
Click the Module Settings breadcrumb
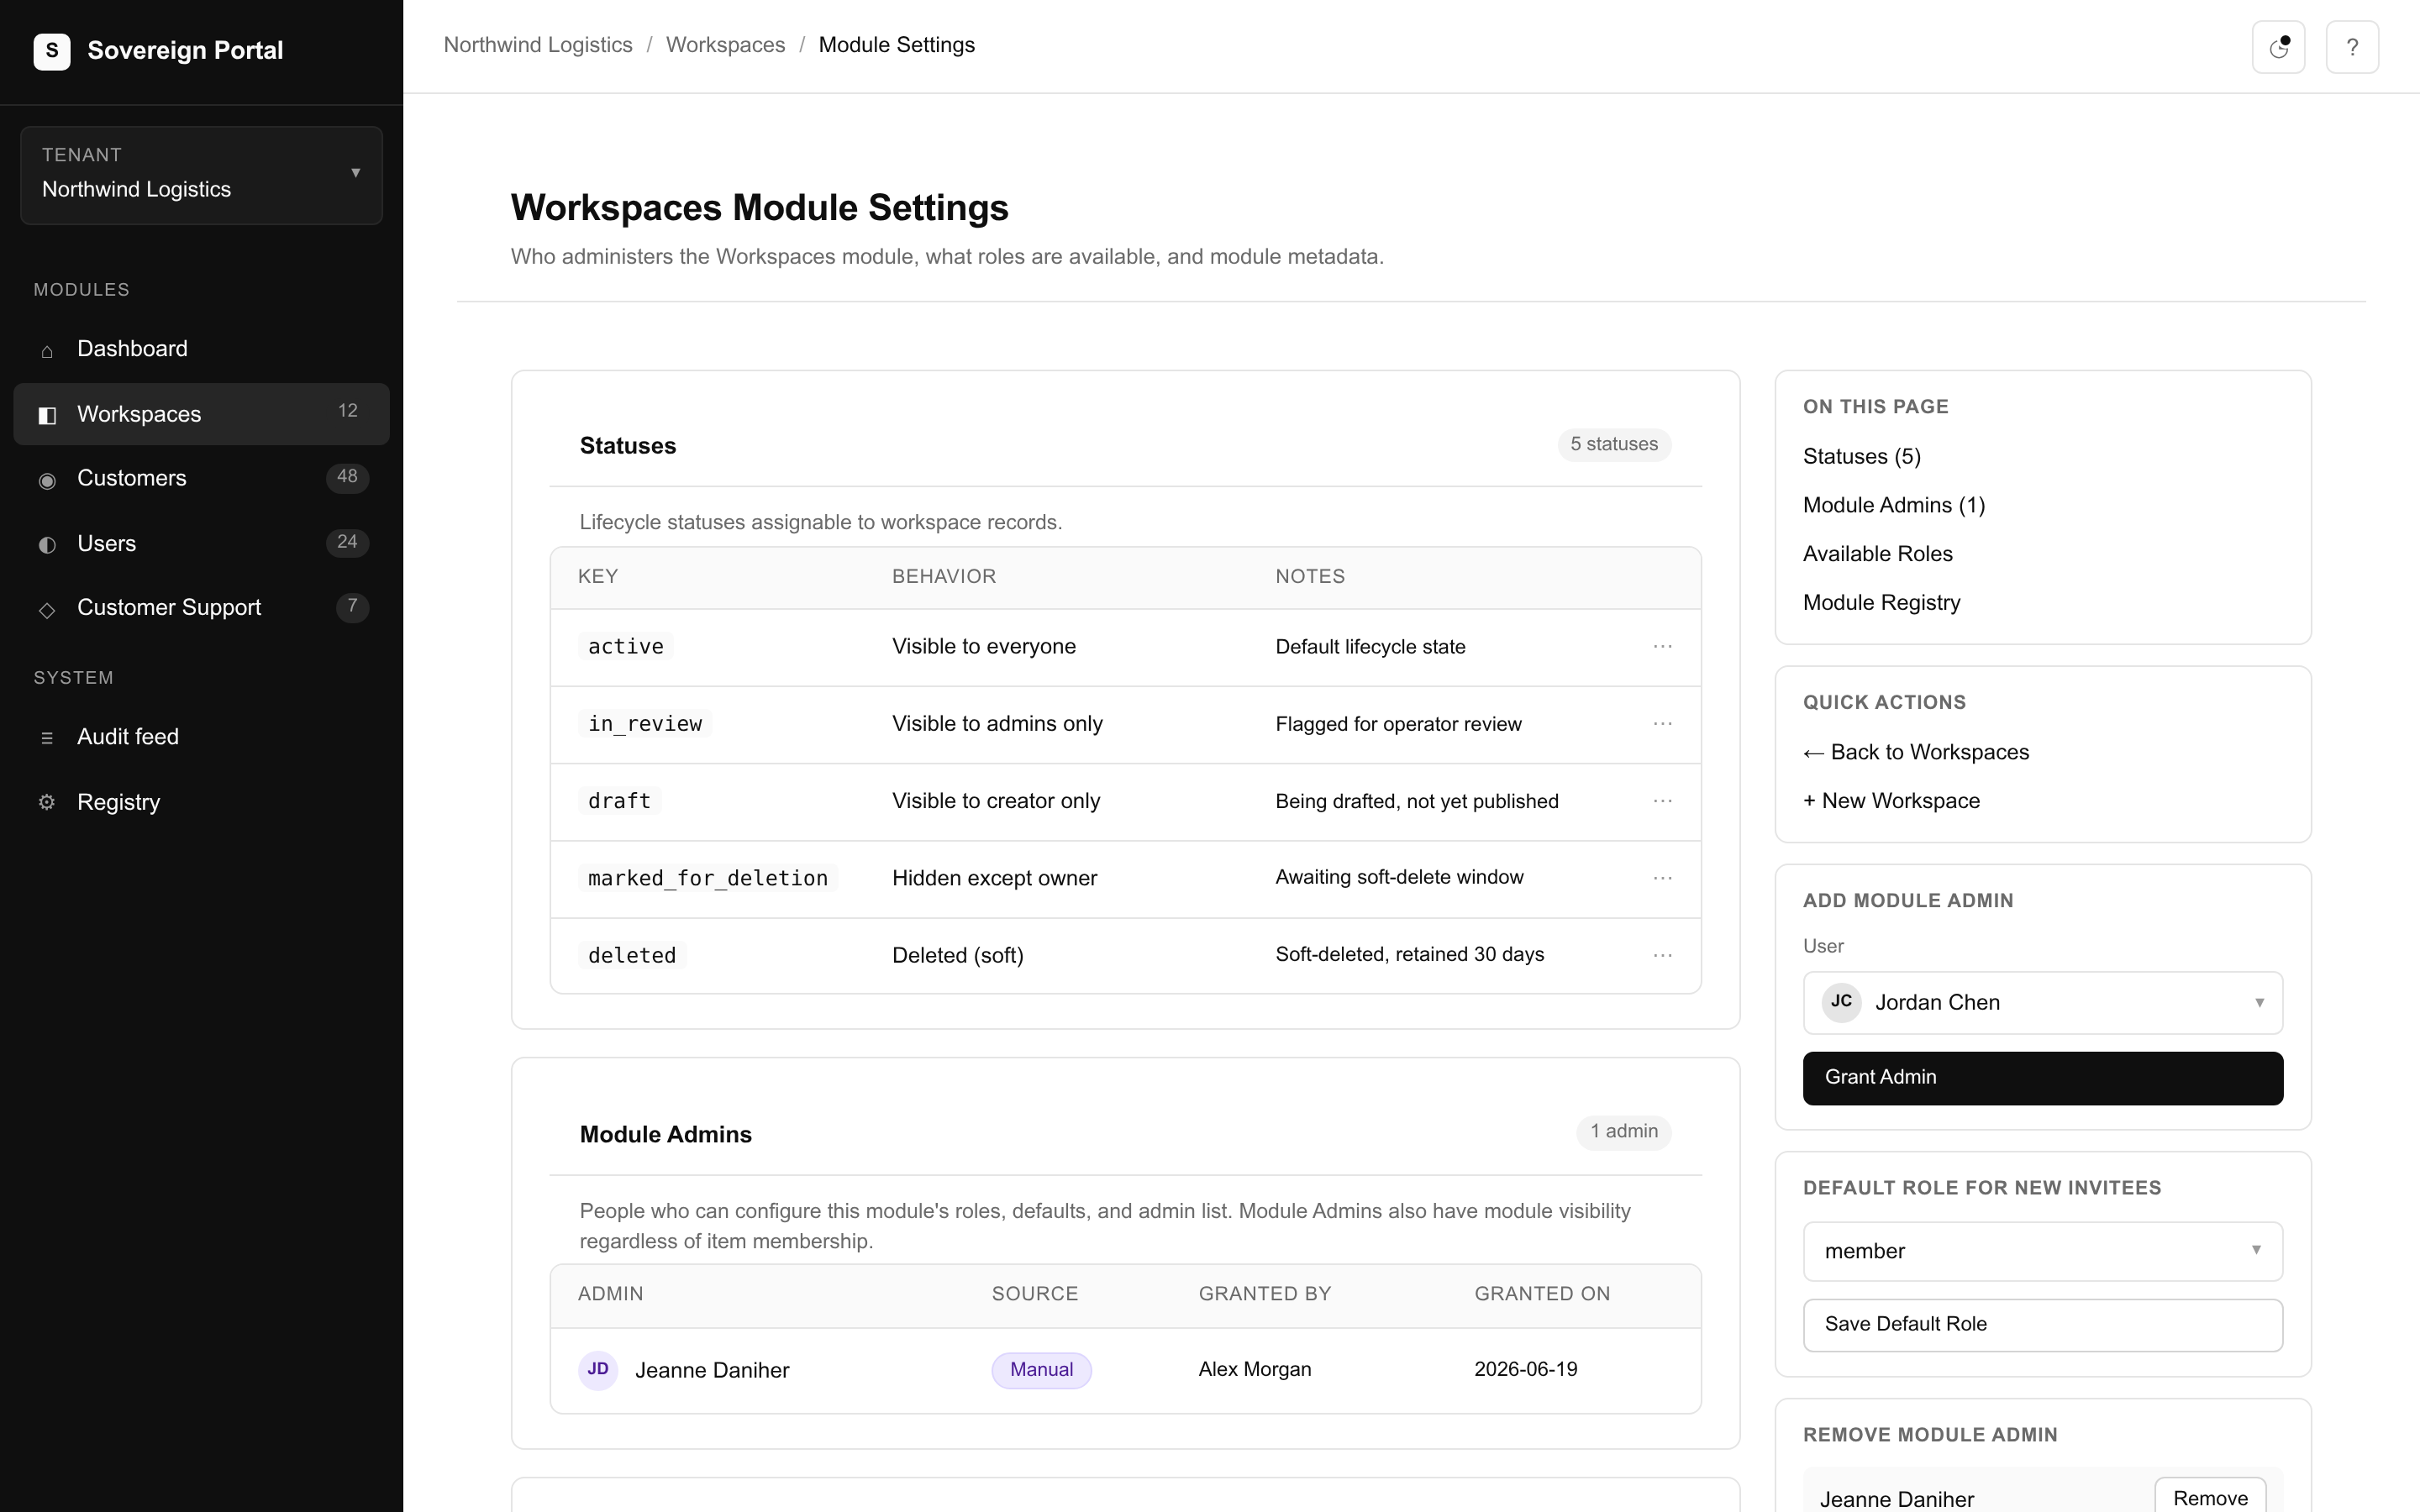click(896, 45)
